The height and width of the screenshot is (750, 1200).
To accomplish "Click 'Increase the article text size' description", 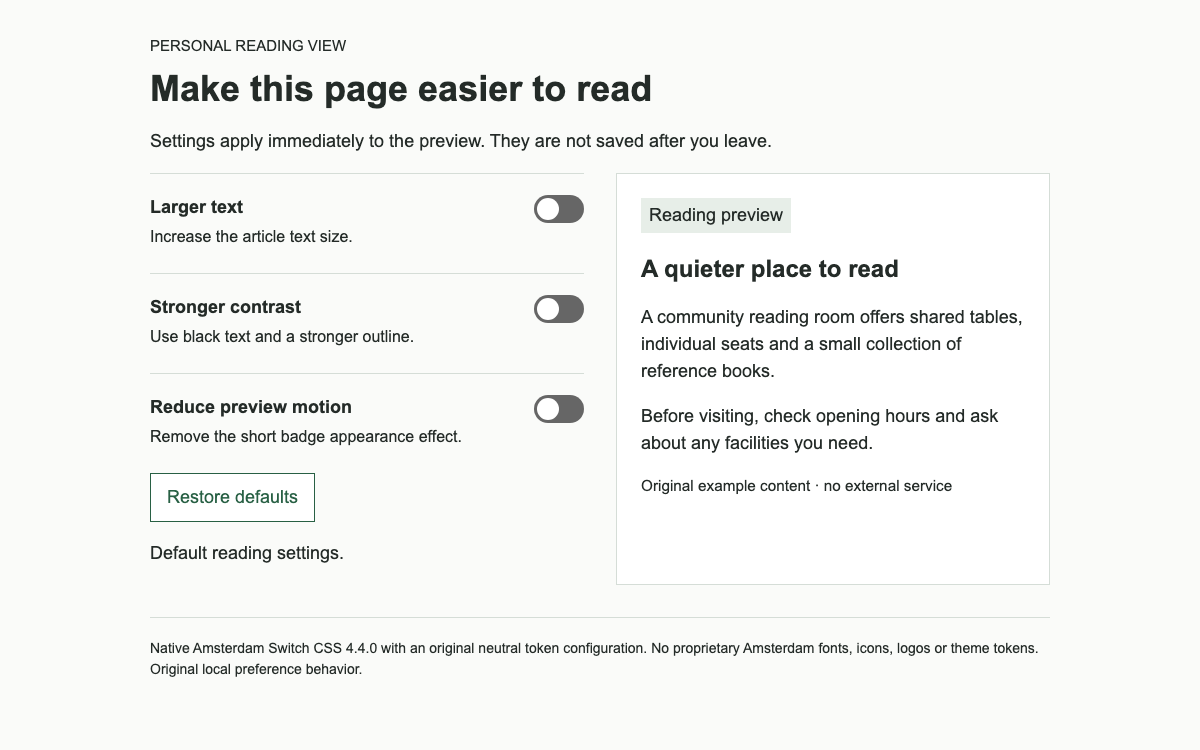I will (251, 237).
